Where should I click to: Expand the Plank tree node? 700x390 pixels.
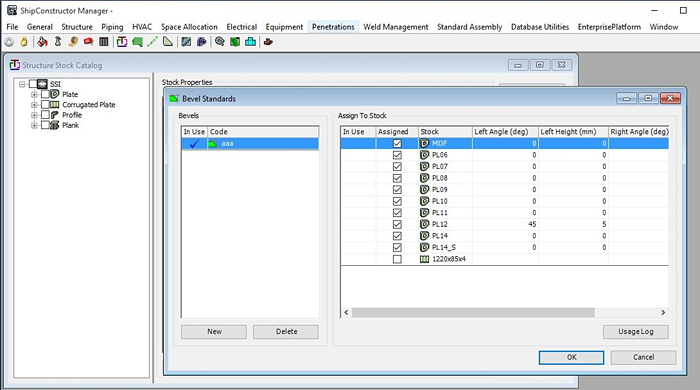34,125
